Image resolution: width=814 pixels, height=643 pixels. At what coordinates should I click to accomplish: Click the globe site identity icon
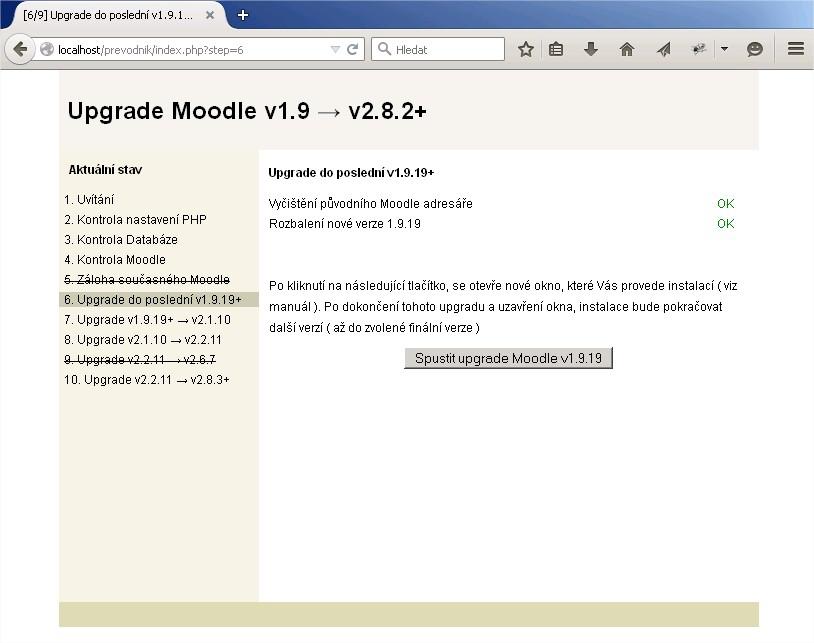coord(47,49)
